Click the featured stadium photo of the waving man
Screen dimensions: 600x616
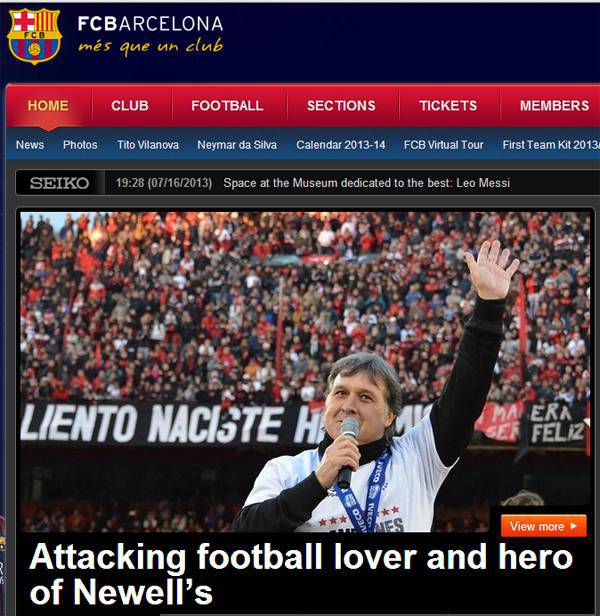pyautogui.click(x=305, y=372)
